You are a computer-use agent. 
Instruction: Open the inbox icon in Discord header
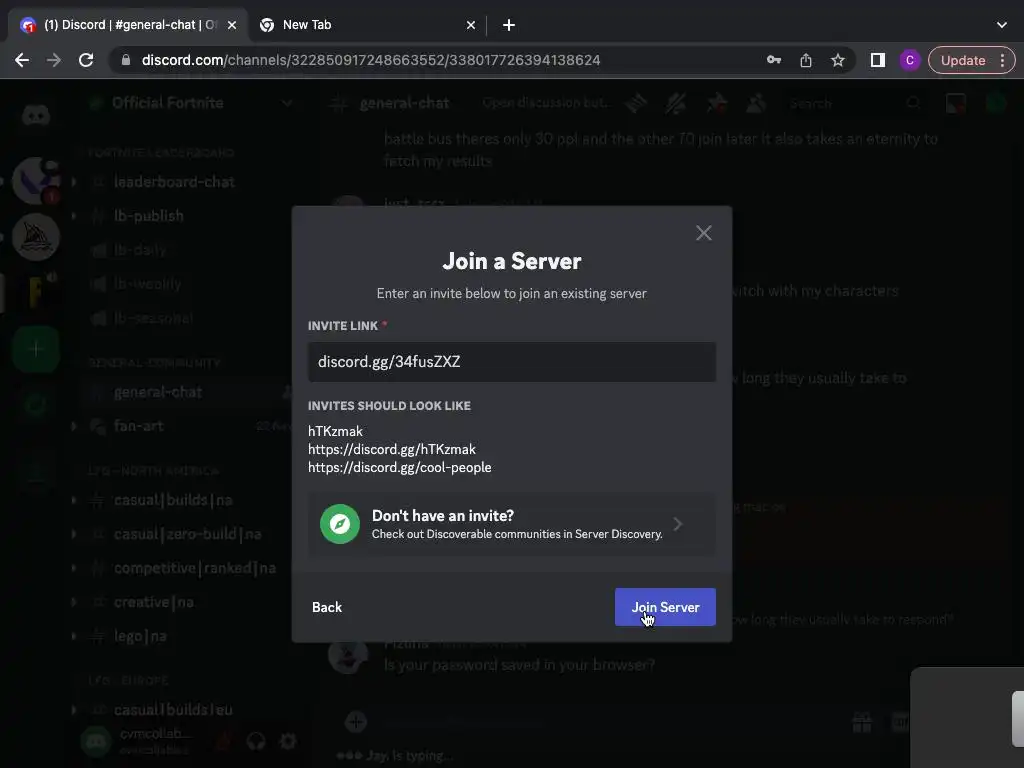[x=955, y=103]
